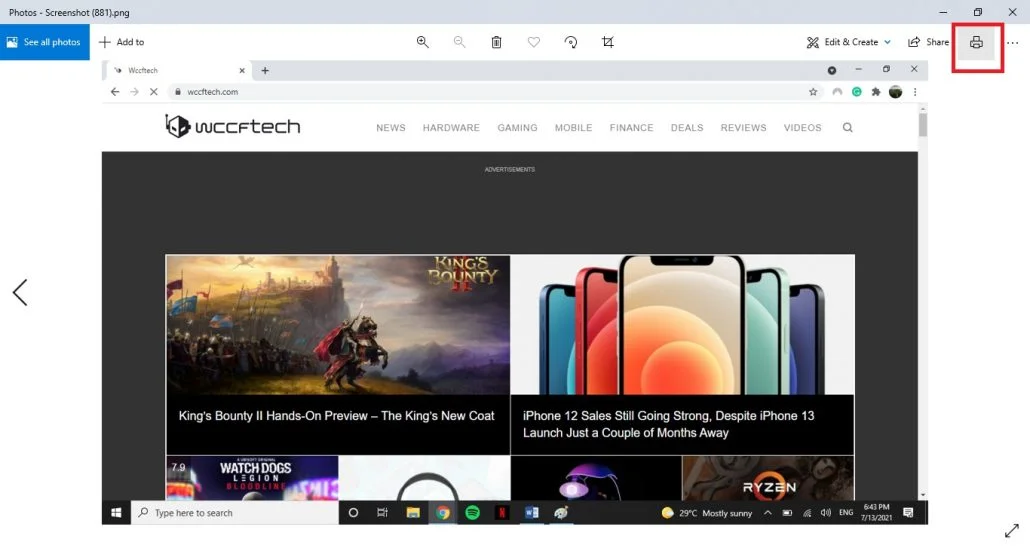Open the FINANCE navigation item

pos(631,127)
